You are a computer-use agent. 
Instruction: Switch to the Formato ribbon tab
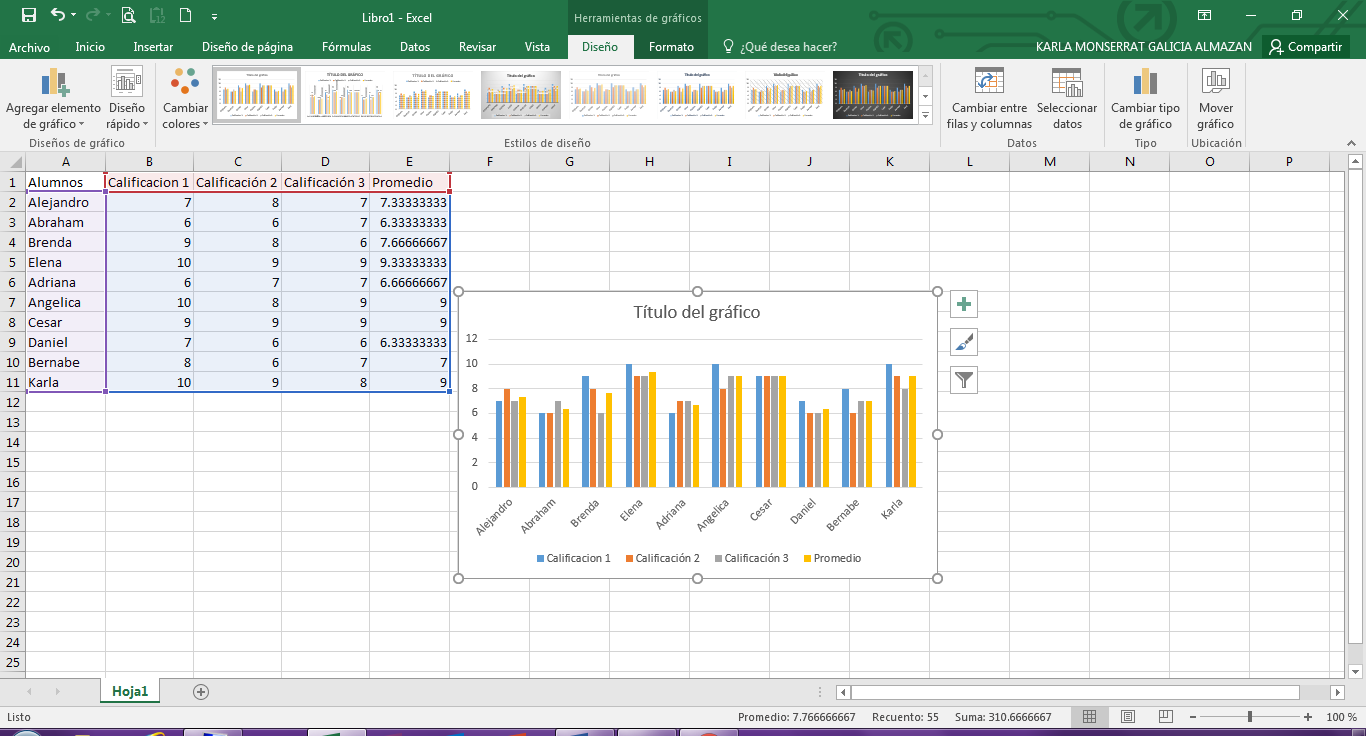pos(670,46)
